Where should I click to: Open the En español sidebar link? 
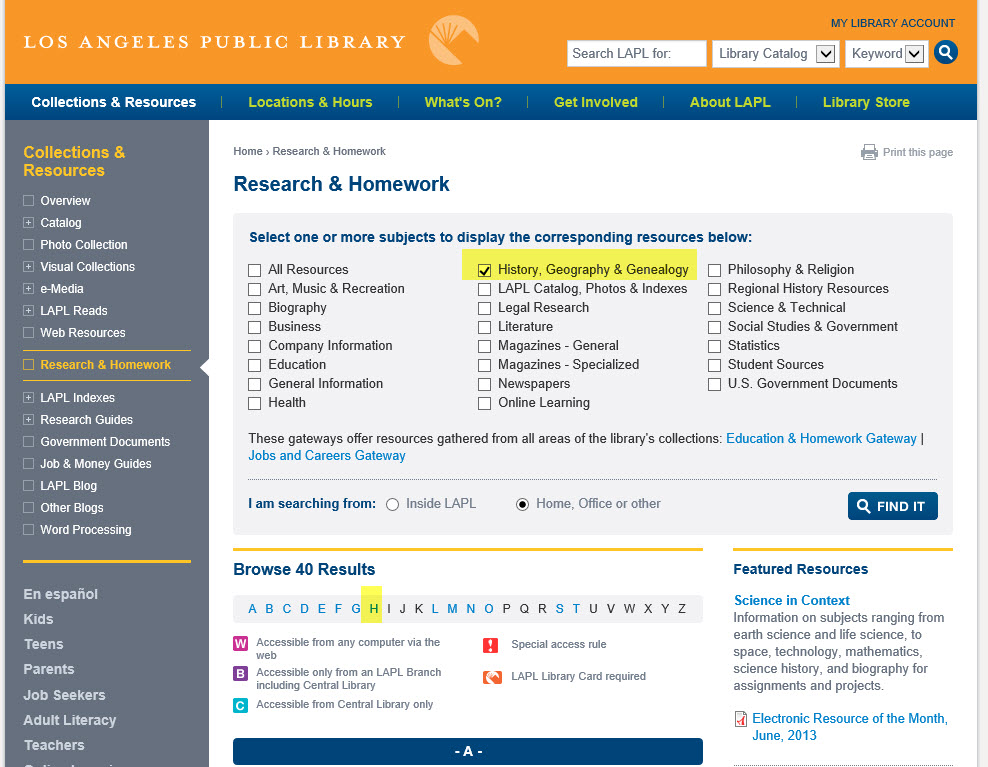(60, 594)
